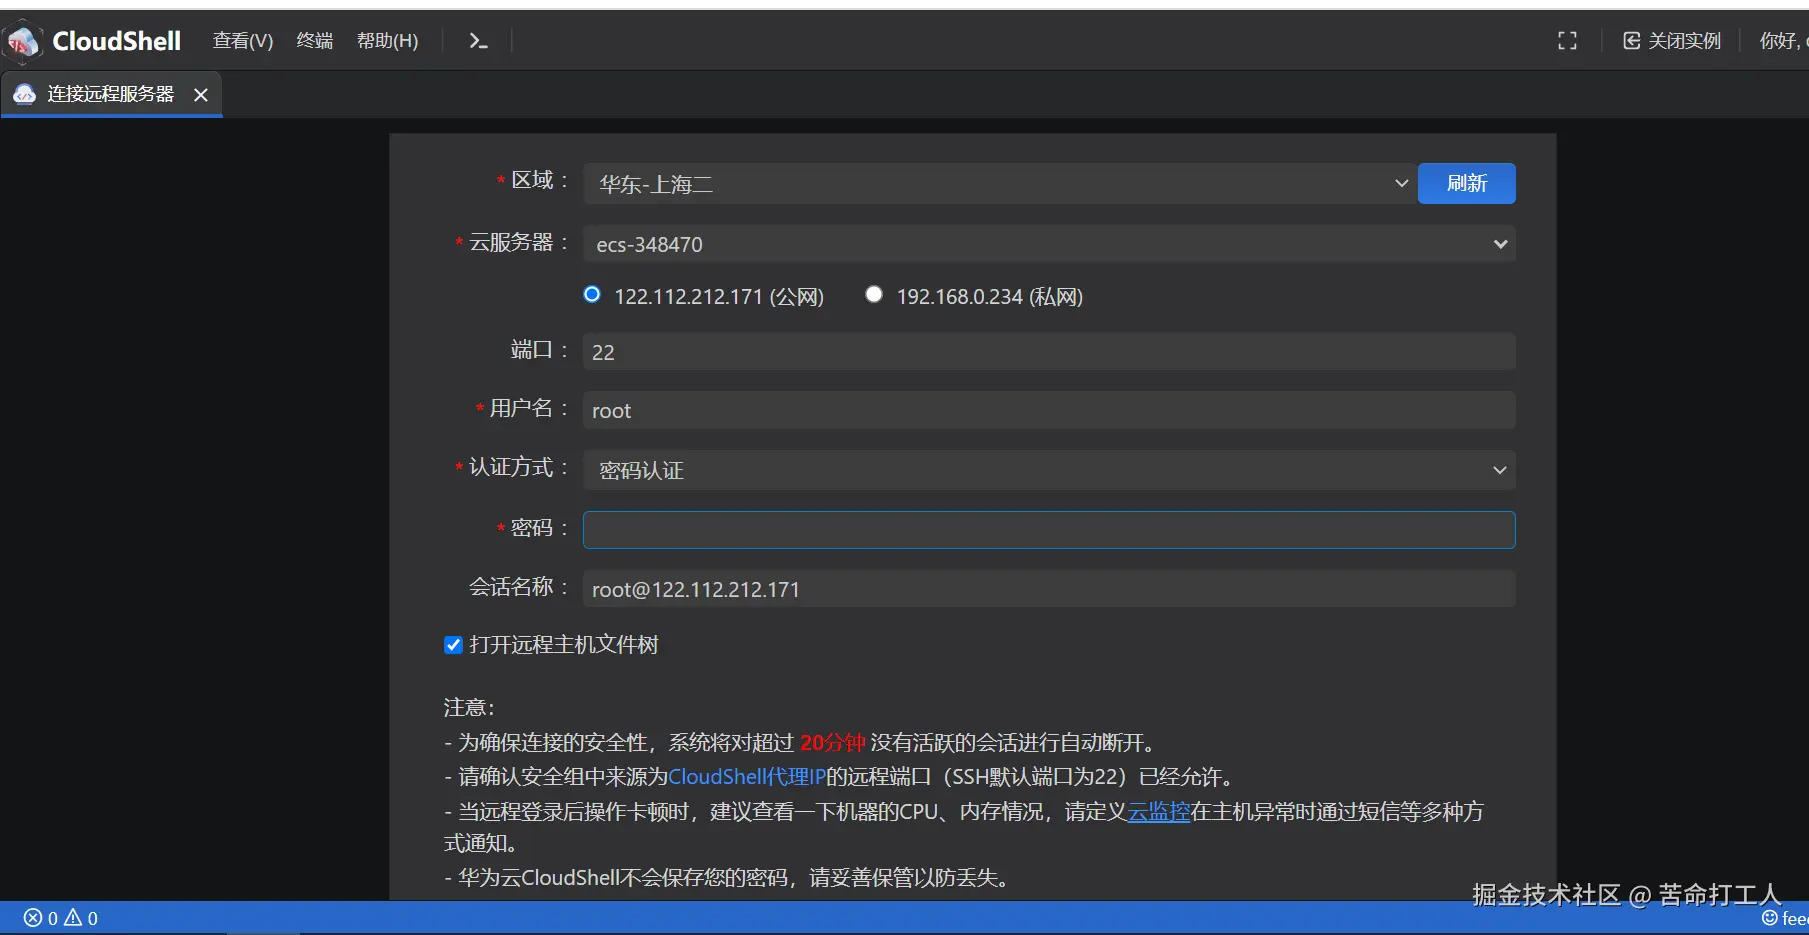Screen dimensions: 1809x935
Task: Open the 帮助(H) menu
Action: [x=387, y=41]
